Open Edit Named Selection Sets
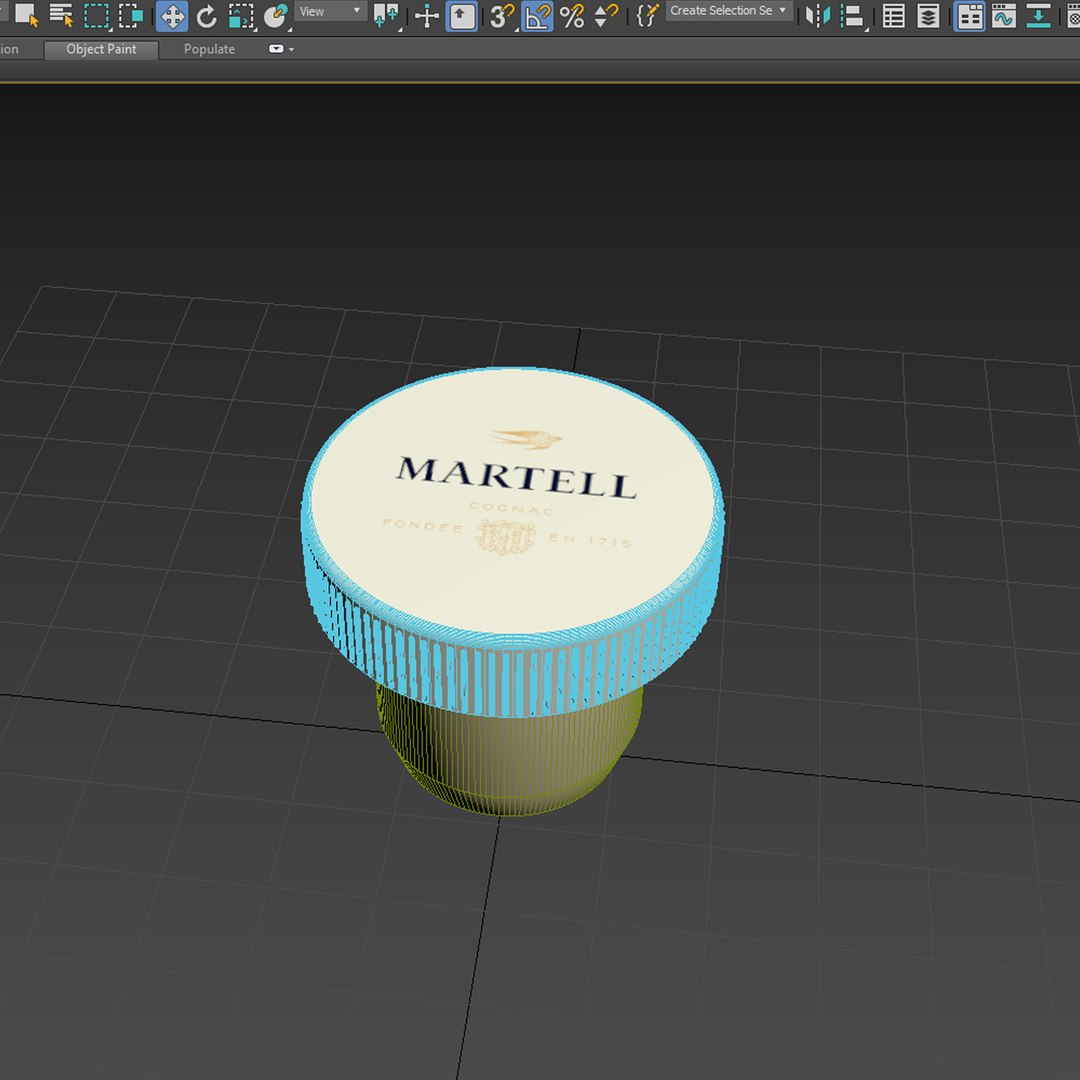 coord(647,15)
